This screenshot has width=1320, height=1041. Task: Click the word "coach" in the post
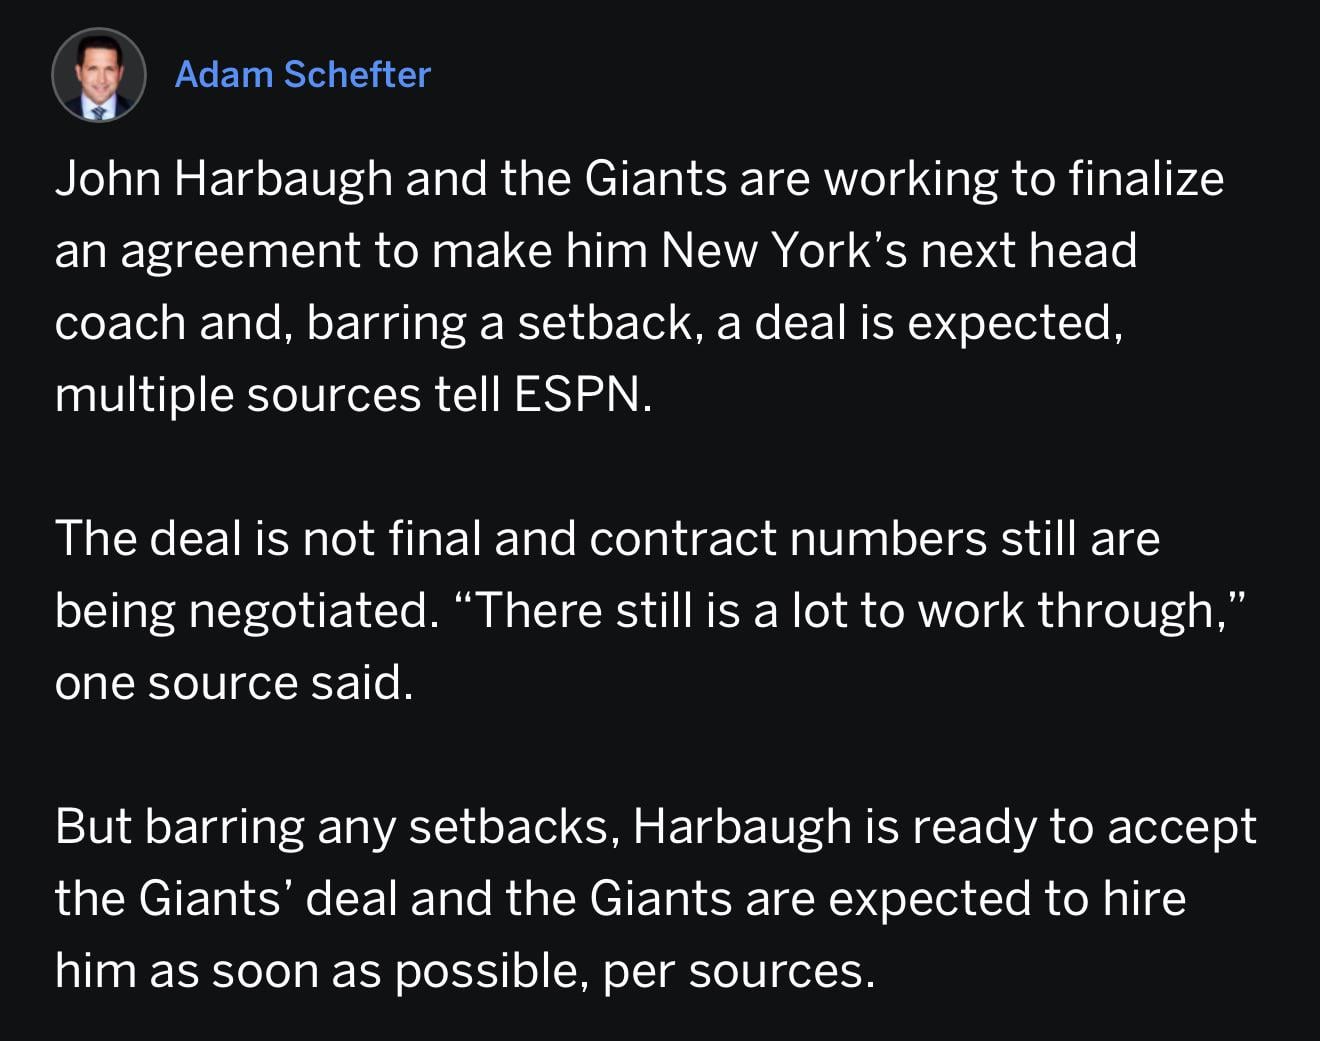coord(120,323)
